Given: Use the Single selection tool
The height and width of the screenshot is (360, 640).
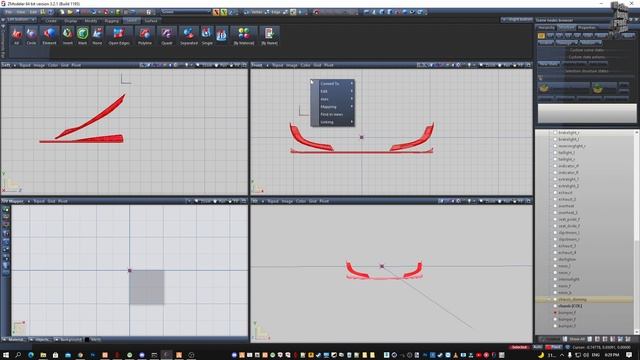Looking at the screenshot, I should click(x=207, y=36).
